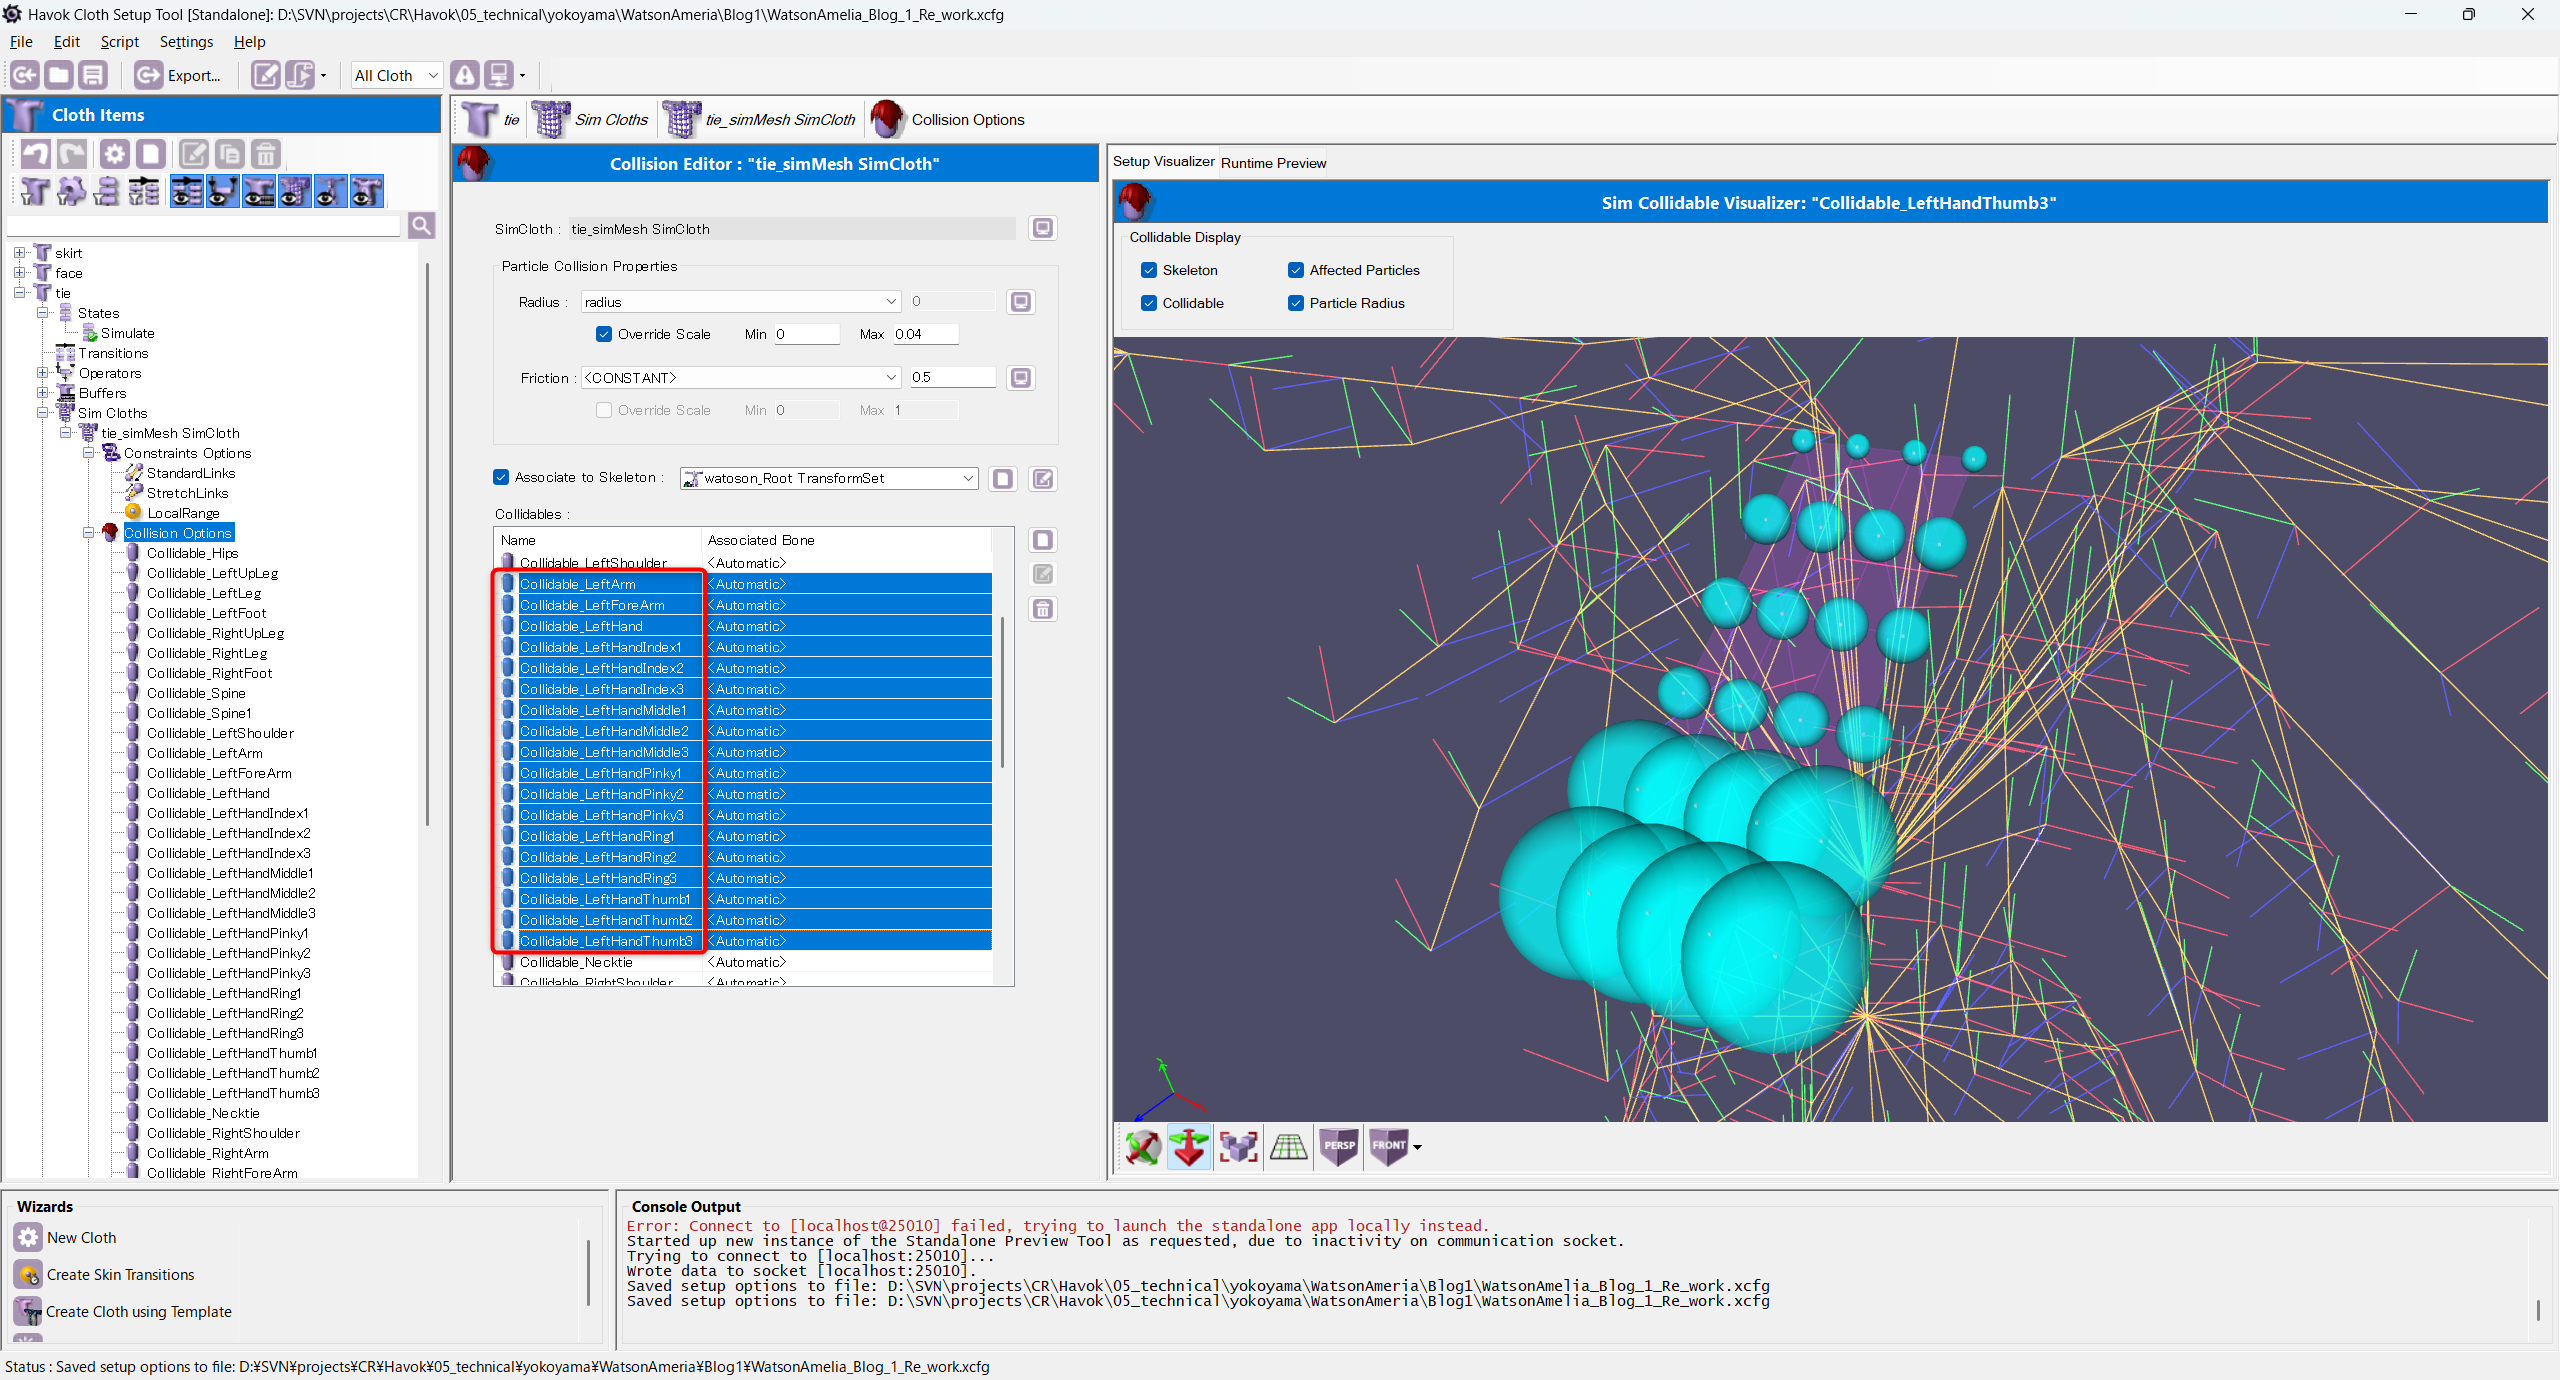Click the new transform set icon beside skeleton dropdown

[1003, 479]
